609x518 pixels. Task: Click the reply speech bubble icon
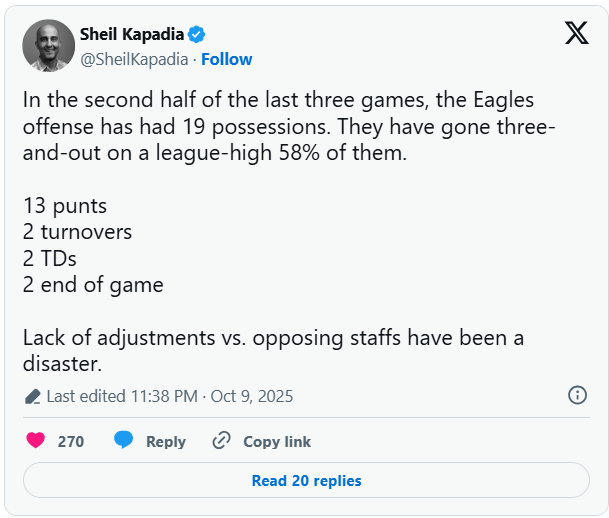coord(124,441)
